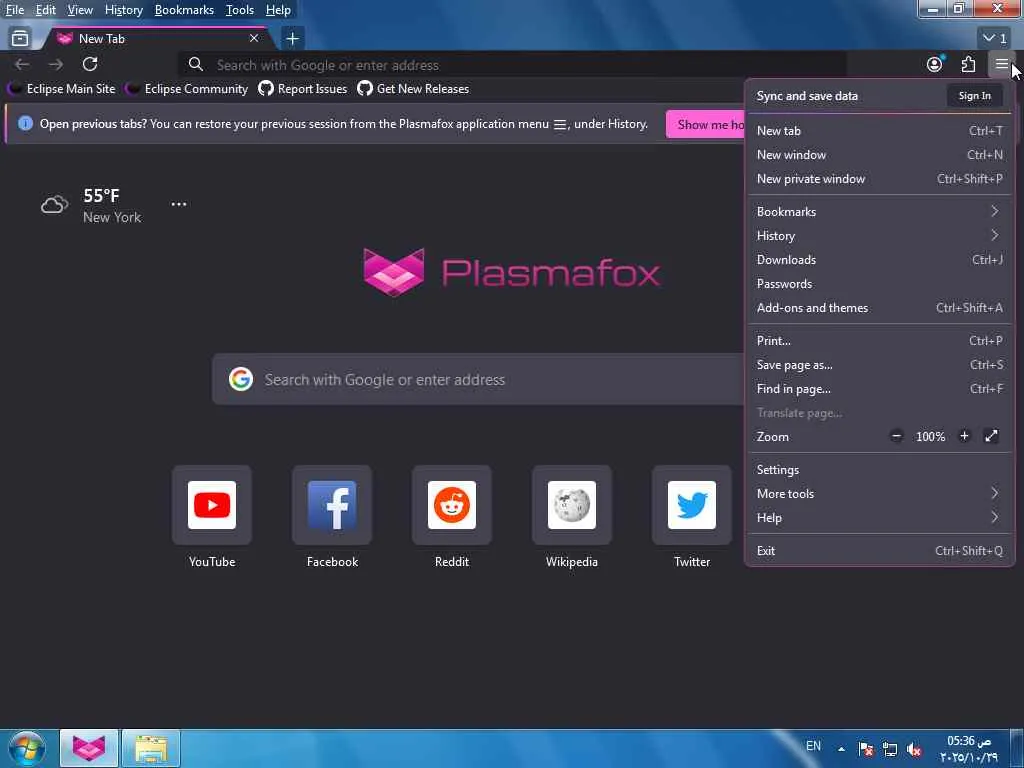Image resolution: width=1024 pixels, height=768 pixels.
Task: Open Downloads from the app menu
Action: (879, 260)
